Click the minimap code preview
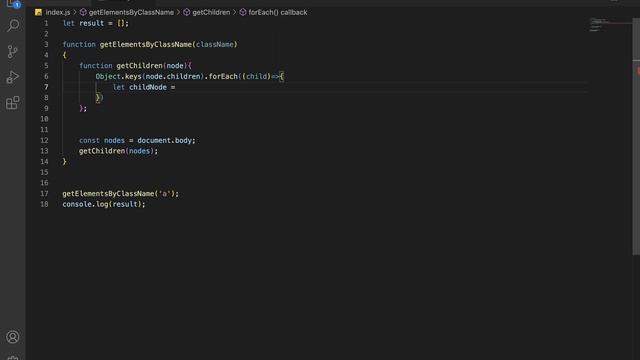This screenshot has width=640, height=360. 598,24
